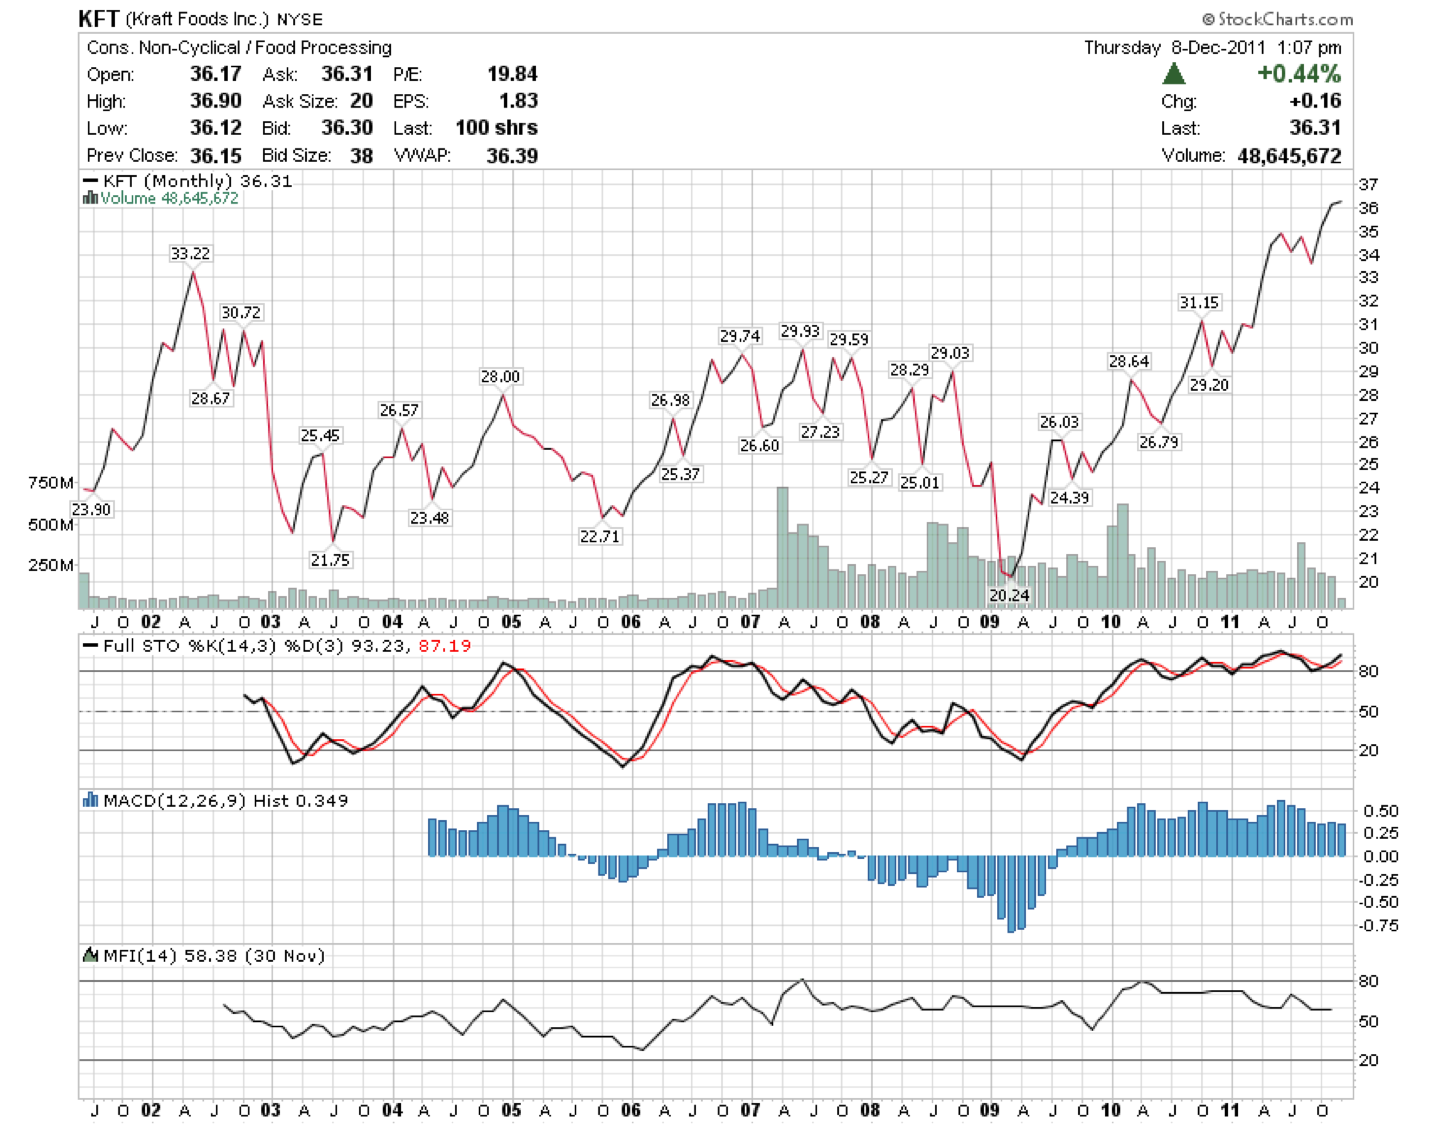Click the Bid Size value 38
This screenshot has height=1125, width=1432.
[x=361, y=156]
